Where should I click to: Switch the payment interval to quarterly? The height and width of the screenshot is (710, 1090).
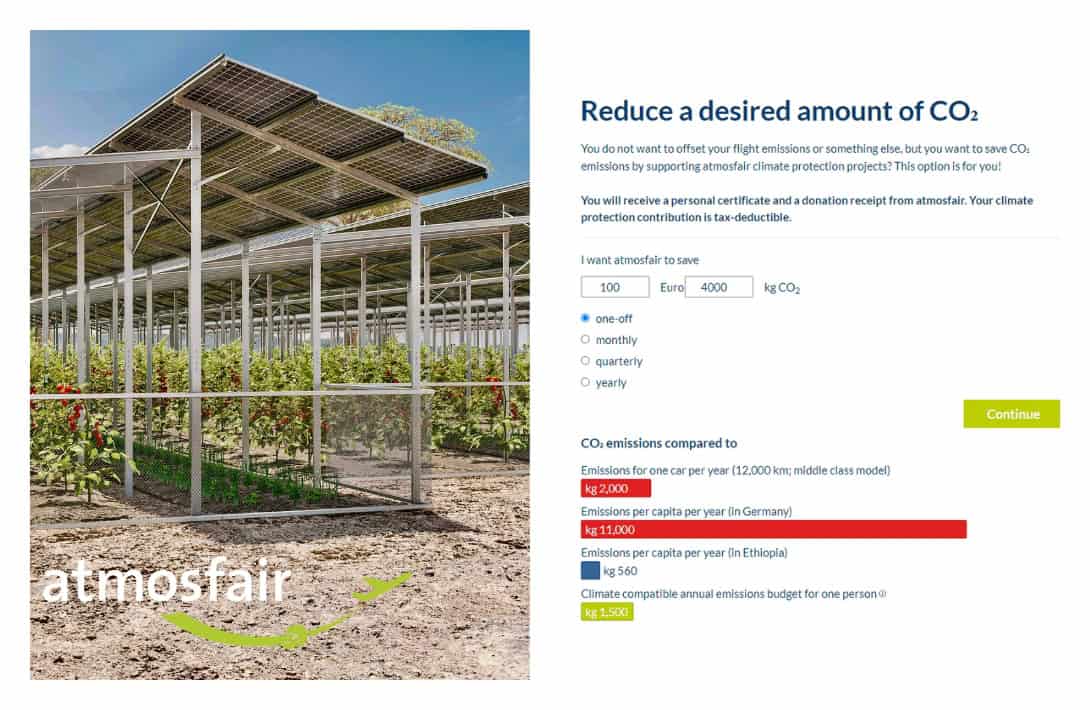tap(585, 360)
